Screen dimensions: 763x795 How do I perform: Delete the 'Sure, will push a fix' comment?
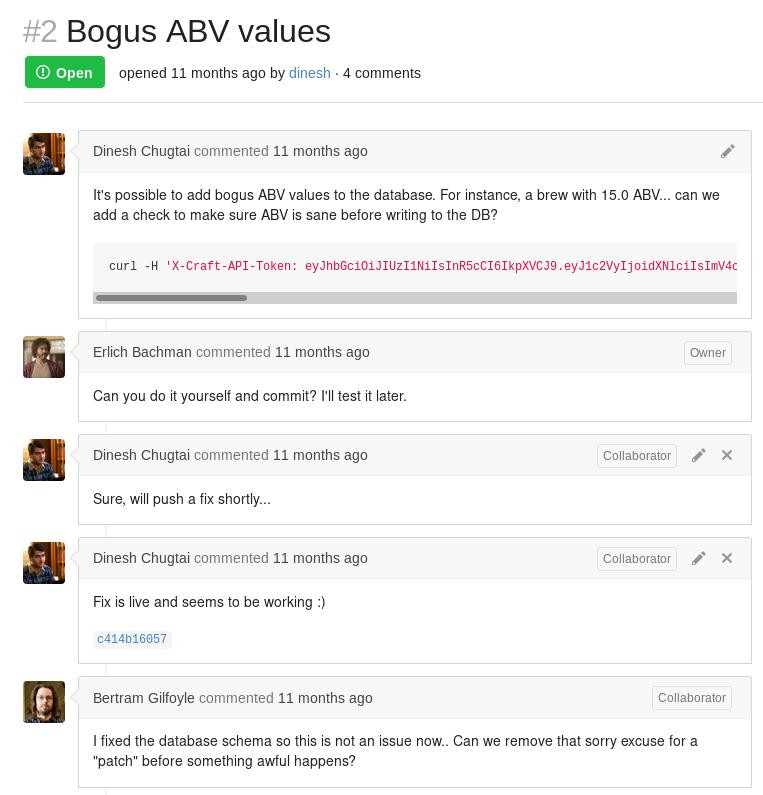[727, 455]
